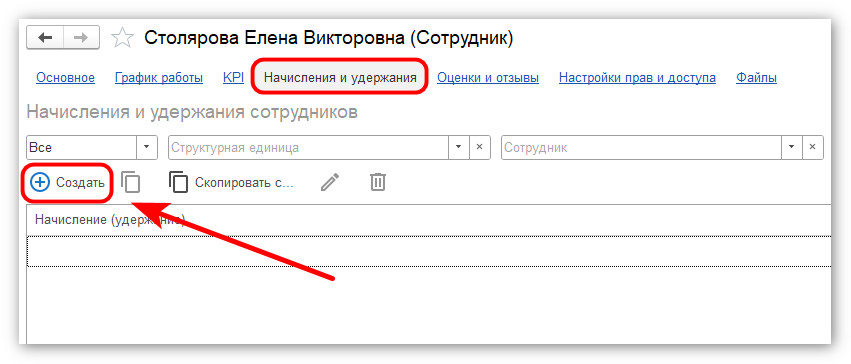Clear the Структурная единица field
The width and height of the screenshot is (851, 364).
(x=480, y=148)
